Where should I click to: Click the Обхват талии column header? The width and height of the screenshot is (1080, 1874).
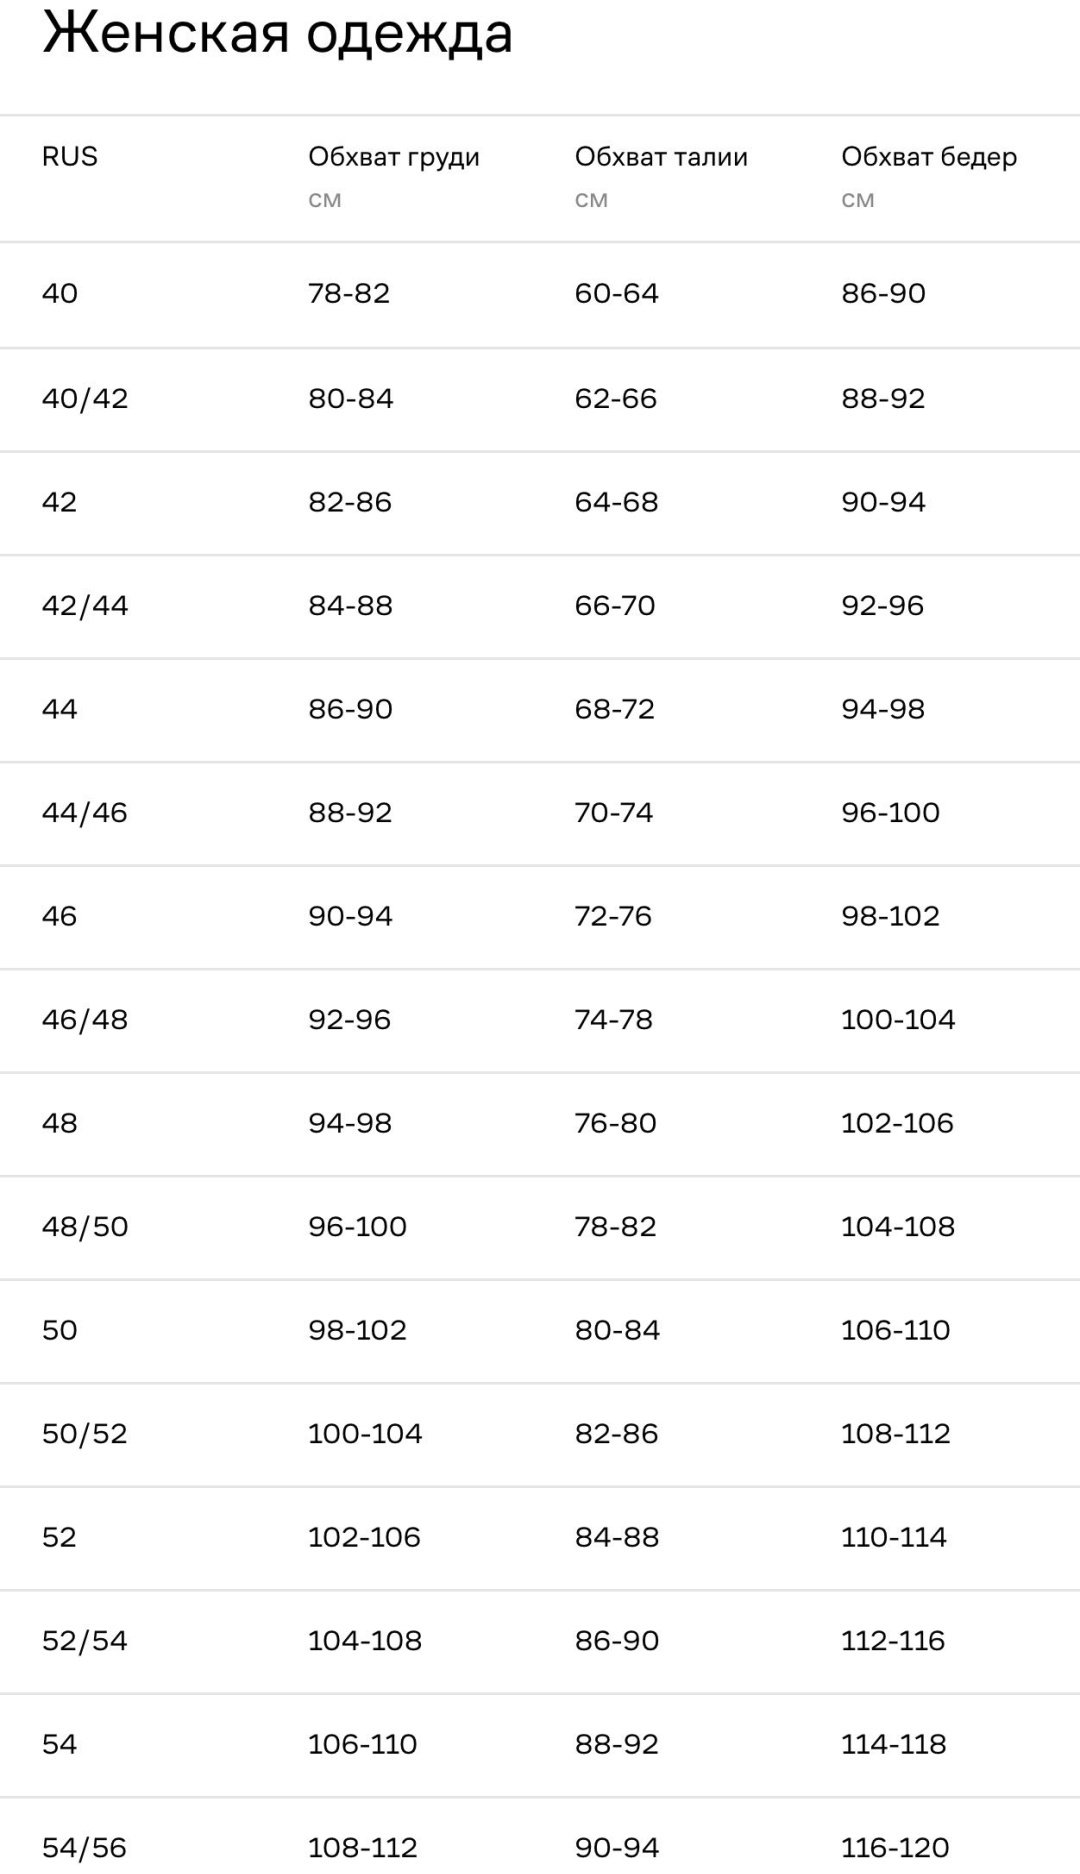pyautogui.click(x=661, y=157)
